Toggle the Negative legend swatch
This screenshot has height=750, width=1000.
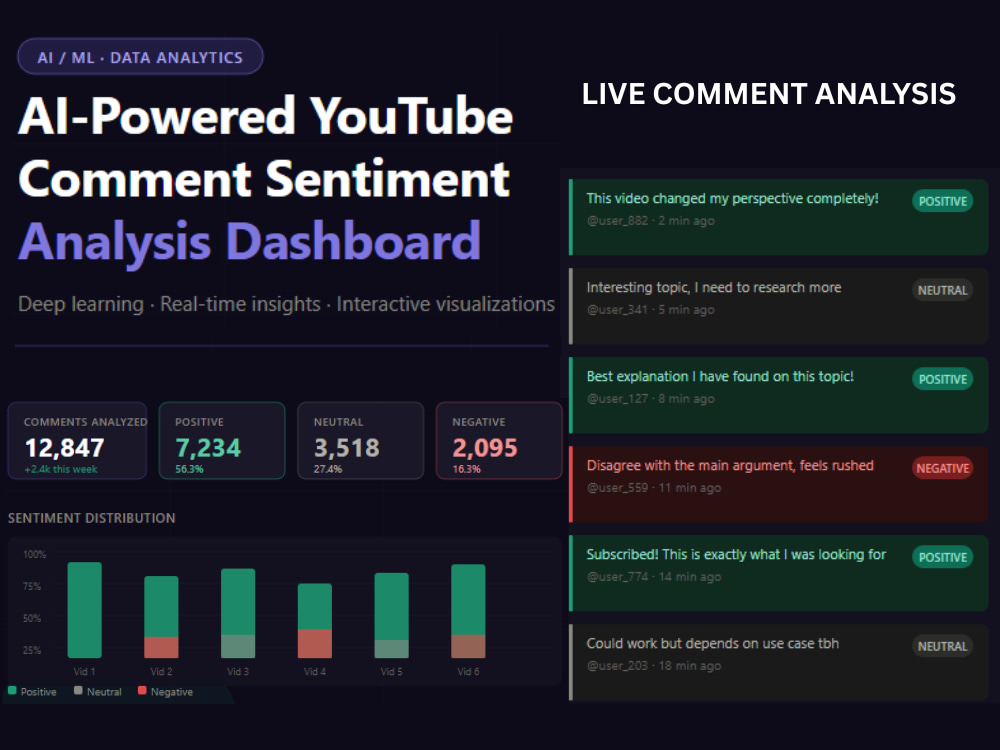point(142,691)
